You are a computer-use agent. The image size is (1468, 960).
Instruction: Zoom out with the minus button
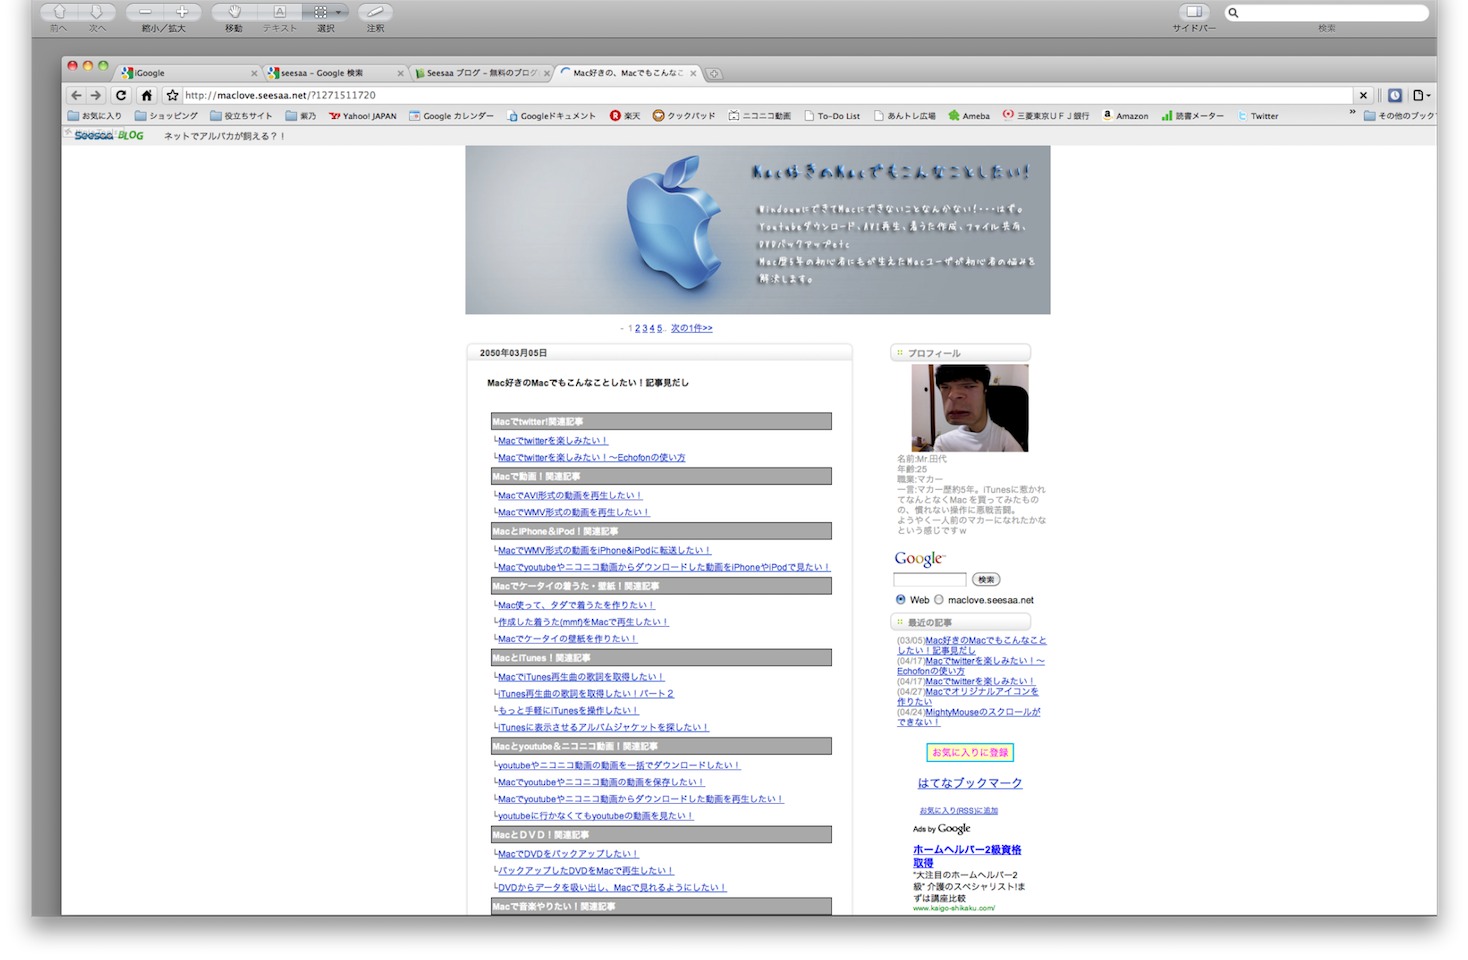(145, 12)
